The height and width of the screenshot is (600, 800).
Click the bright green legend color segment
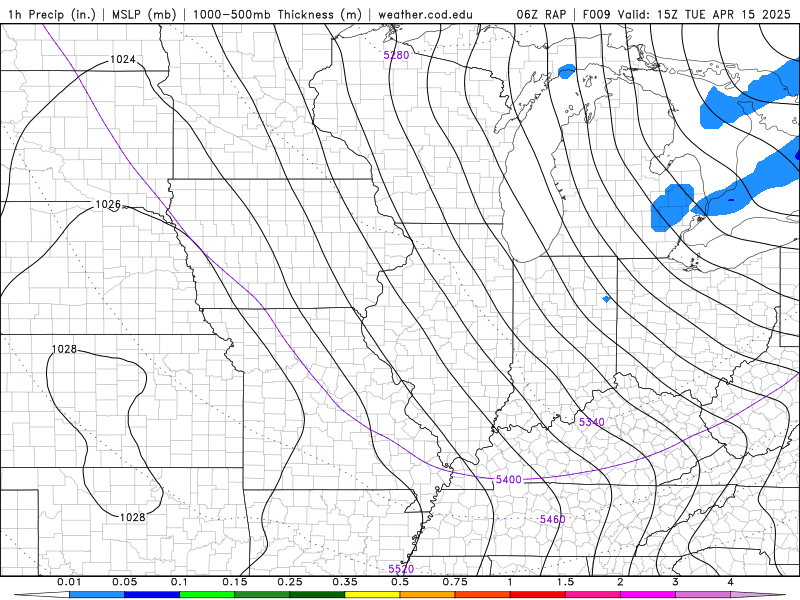click(207, 594)
